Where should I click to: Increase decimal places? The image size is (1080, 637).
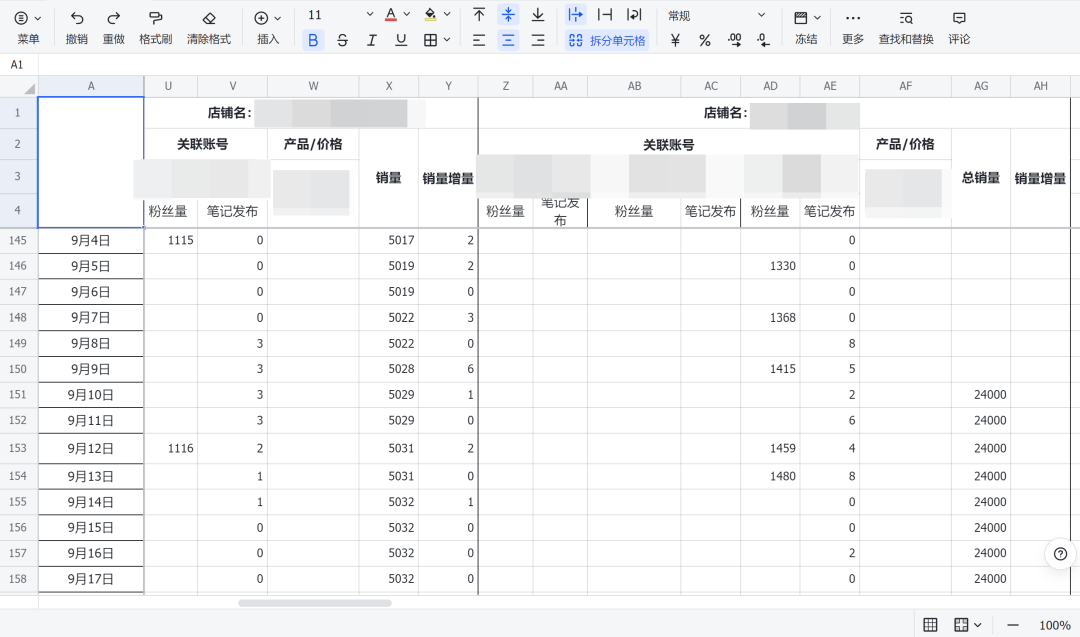(733, 38)
